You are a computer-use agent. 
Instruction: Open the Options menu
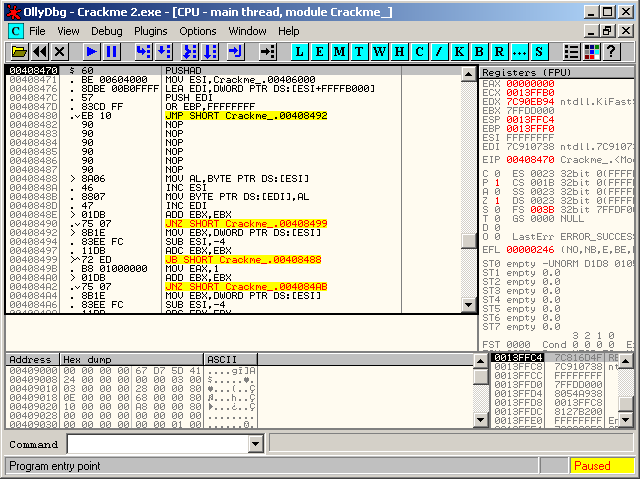(198, 31)
